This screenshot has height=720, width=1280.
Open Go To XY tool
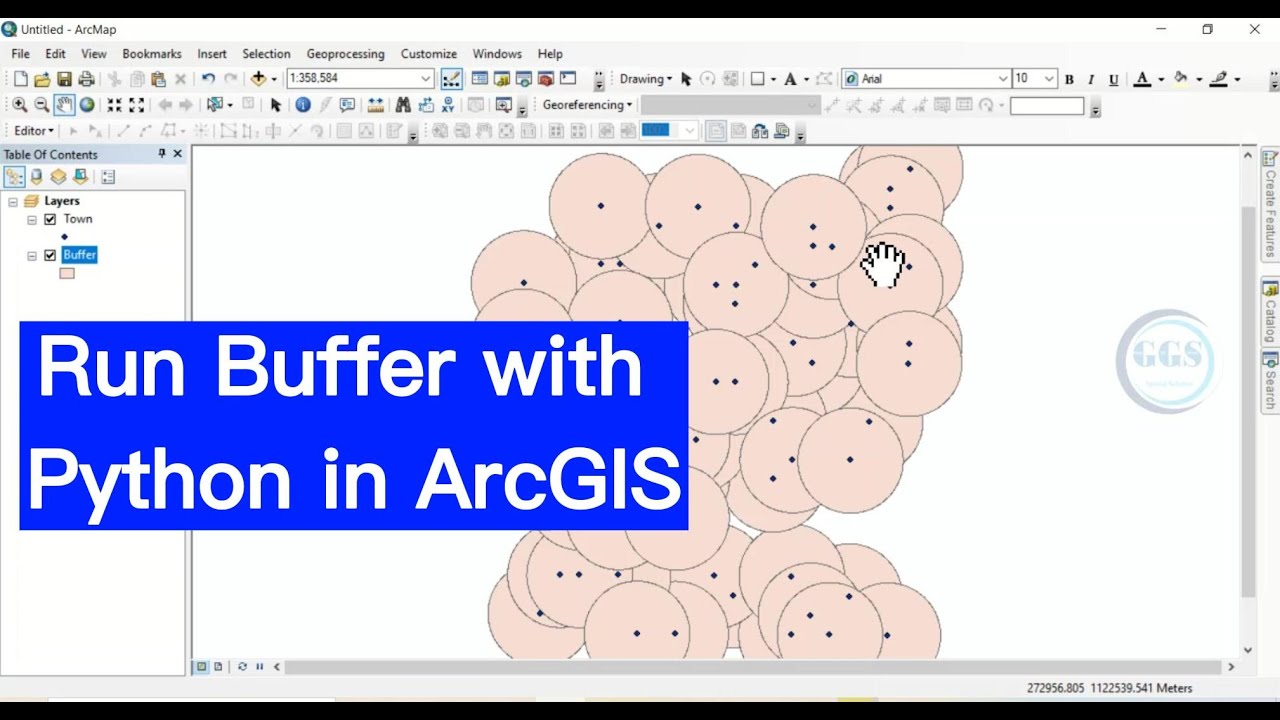(x=448, y=105)
